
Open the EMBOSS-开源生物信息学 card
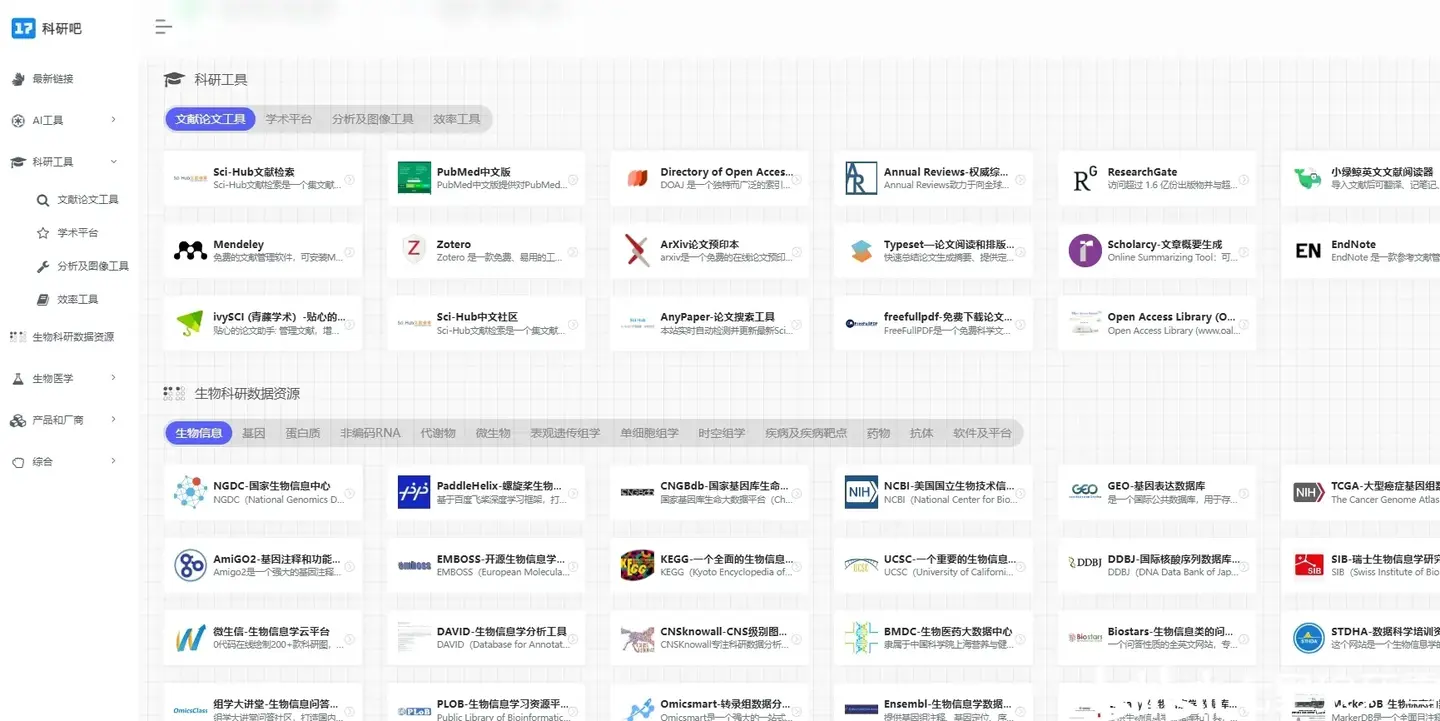486,565
